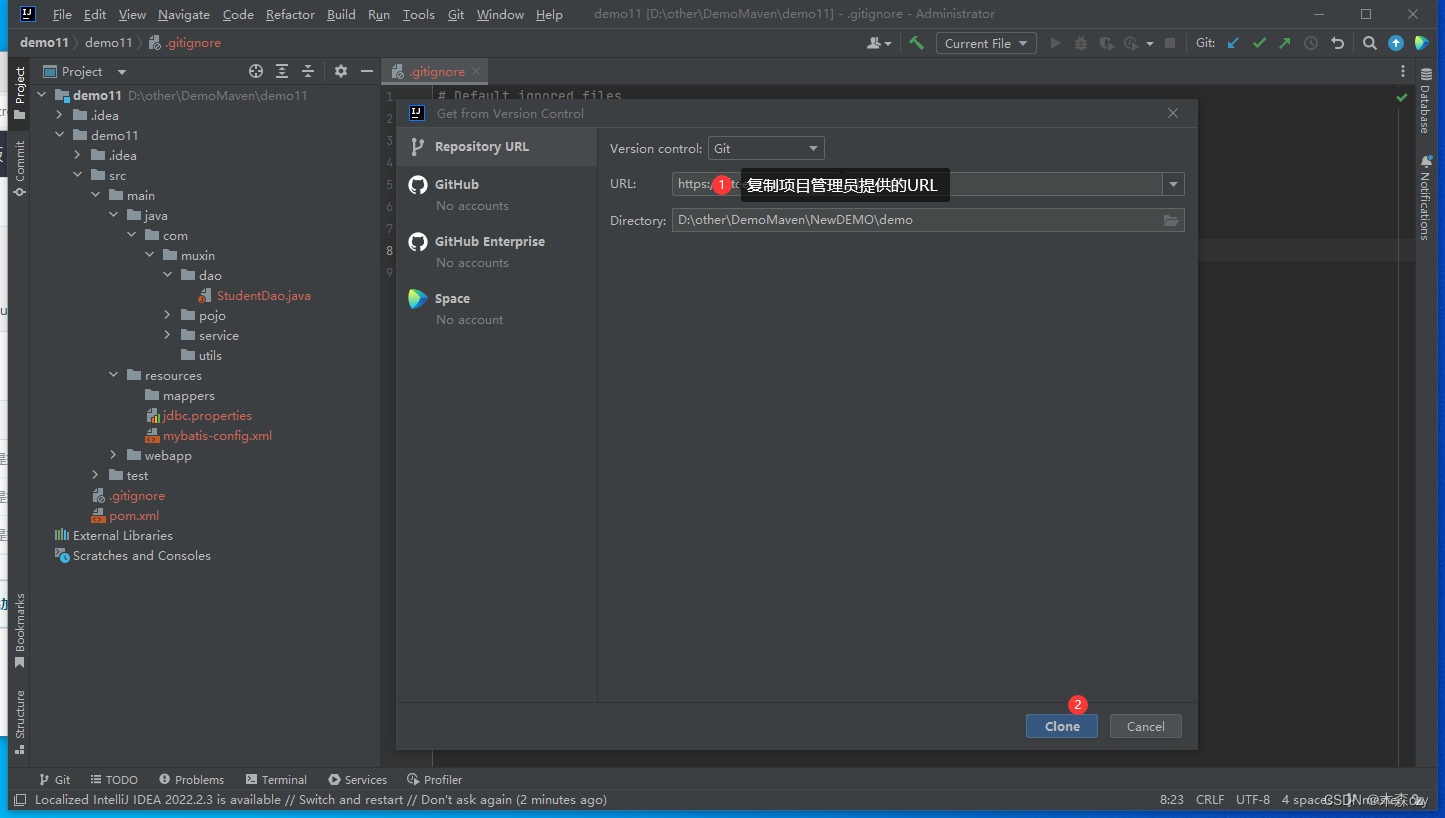The width and height of the screenshot is (1445, 818).
Task: Click Select Opened File target icon
Action: (x=256, y=71)
